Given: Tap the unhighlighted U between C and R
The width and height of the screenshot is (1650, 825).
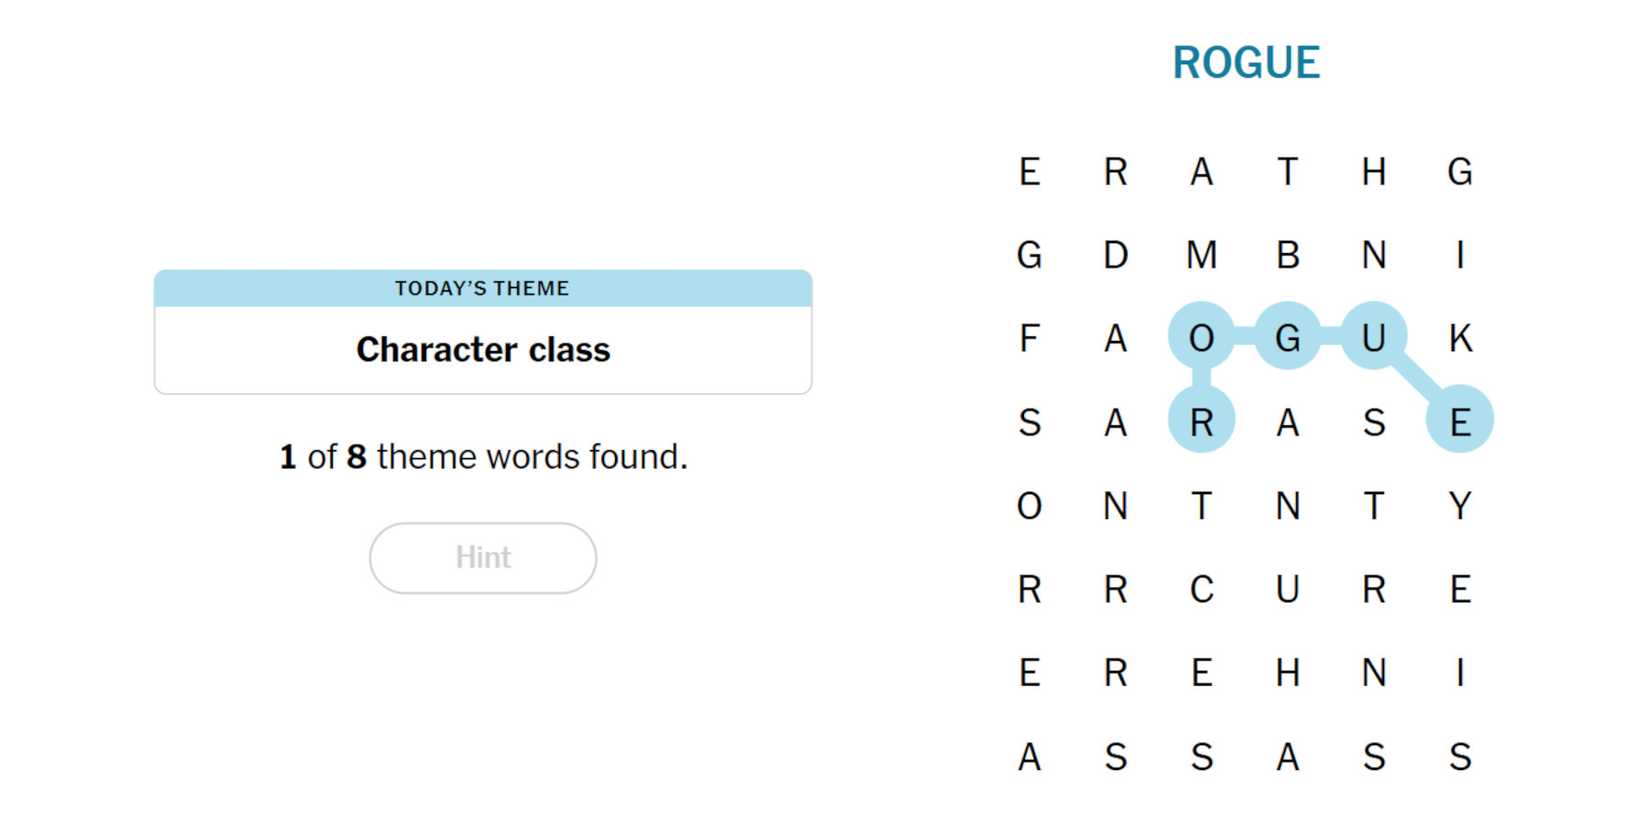Looking at the screenshot, I should pyautogui.click(x=1287, y=589).
